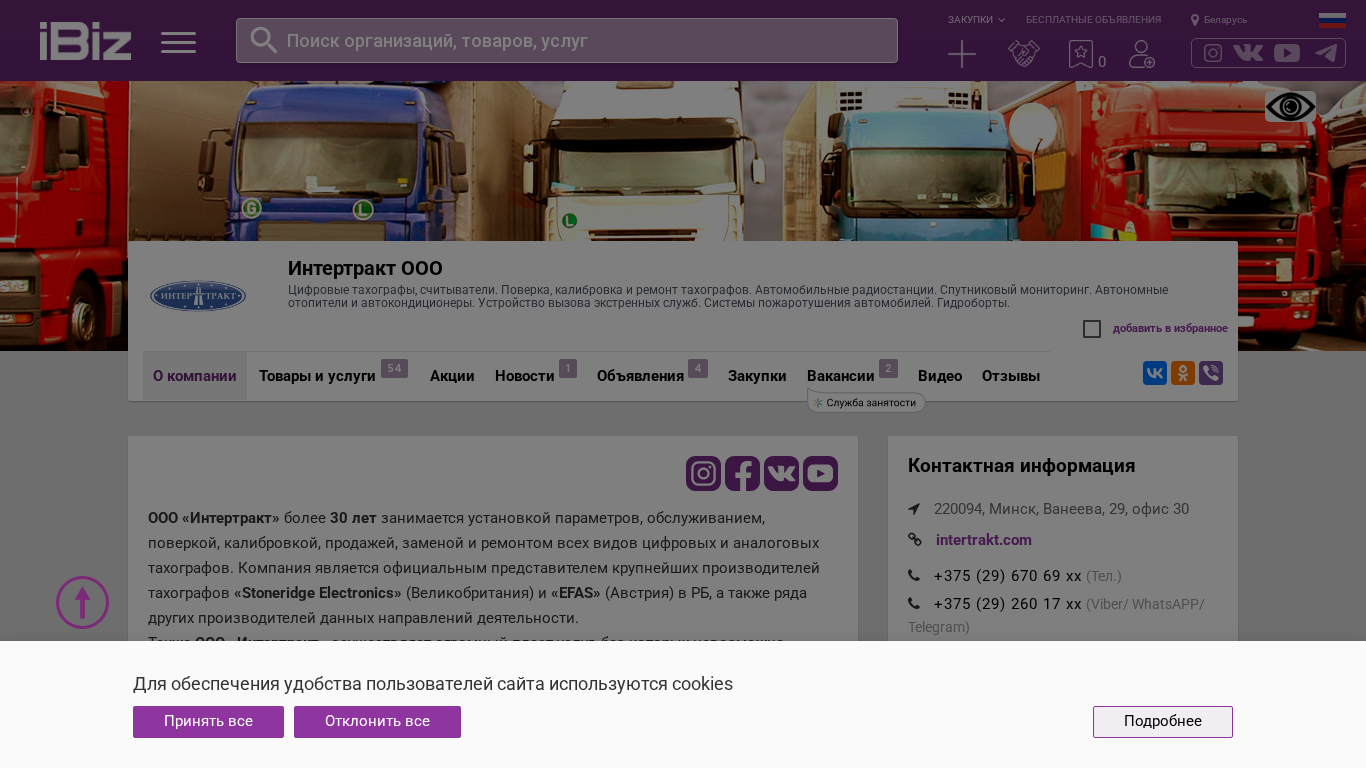Open YouTube from the header bar

point(1287,53)
